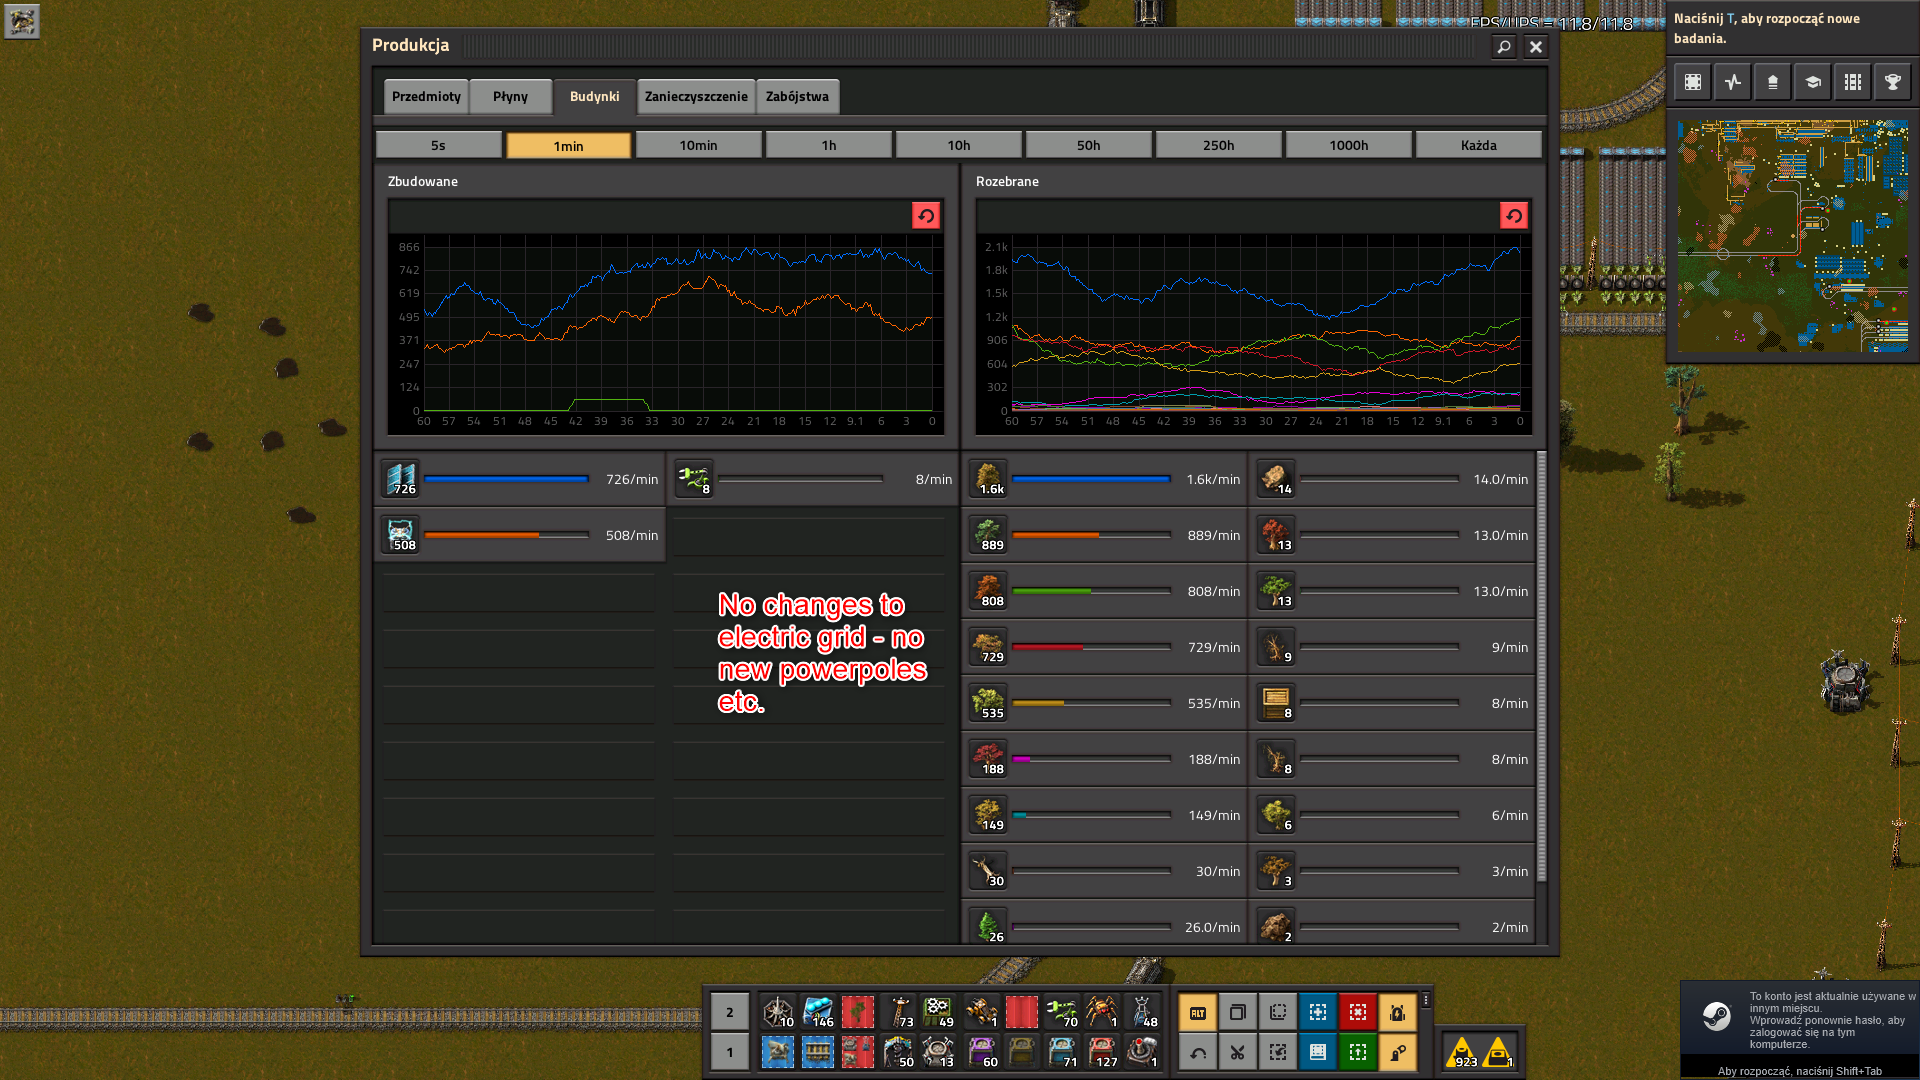This screenshot has width=1920, height=1080.
Task: Toggle the ALT mode button in shortcut bar
Action: [1198, 1012]
